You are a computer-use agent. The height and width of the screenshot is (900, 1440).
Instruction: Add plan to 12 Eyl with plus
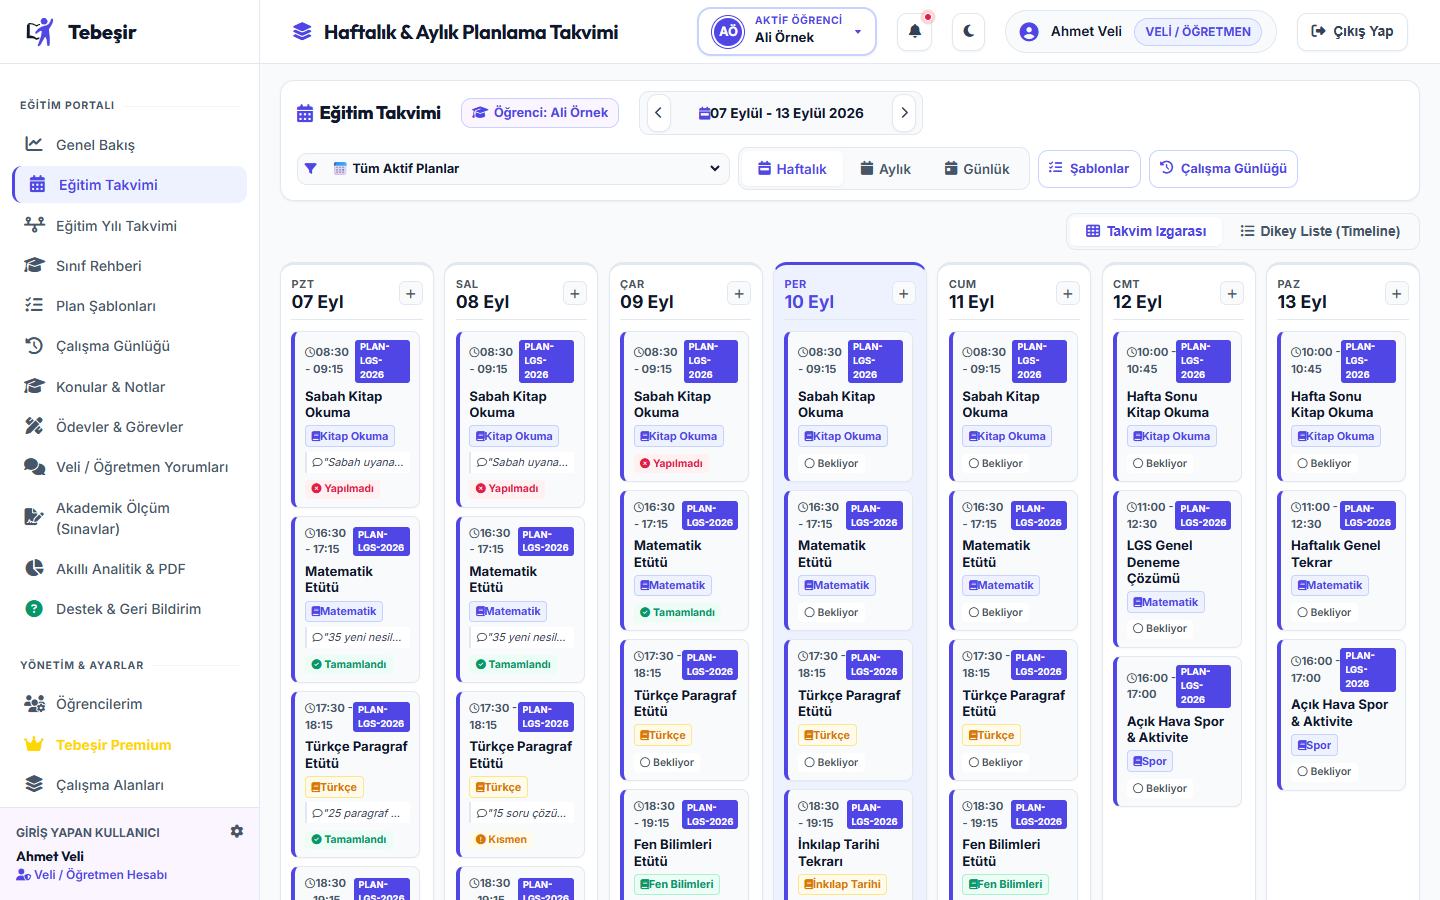1232,293
